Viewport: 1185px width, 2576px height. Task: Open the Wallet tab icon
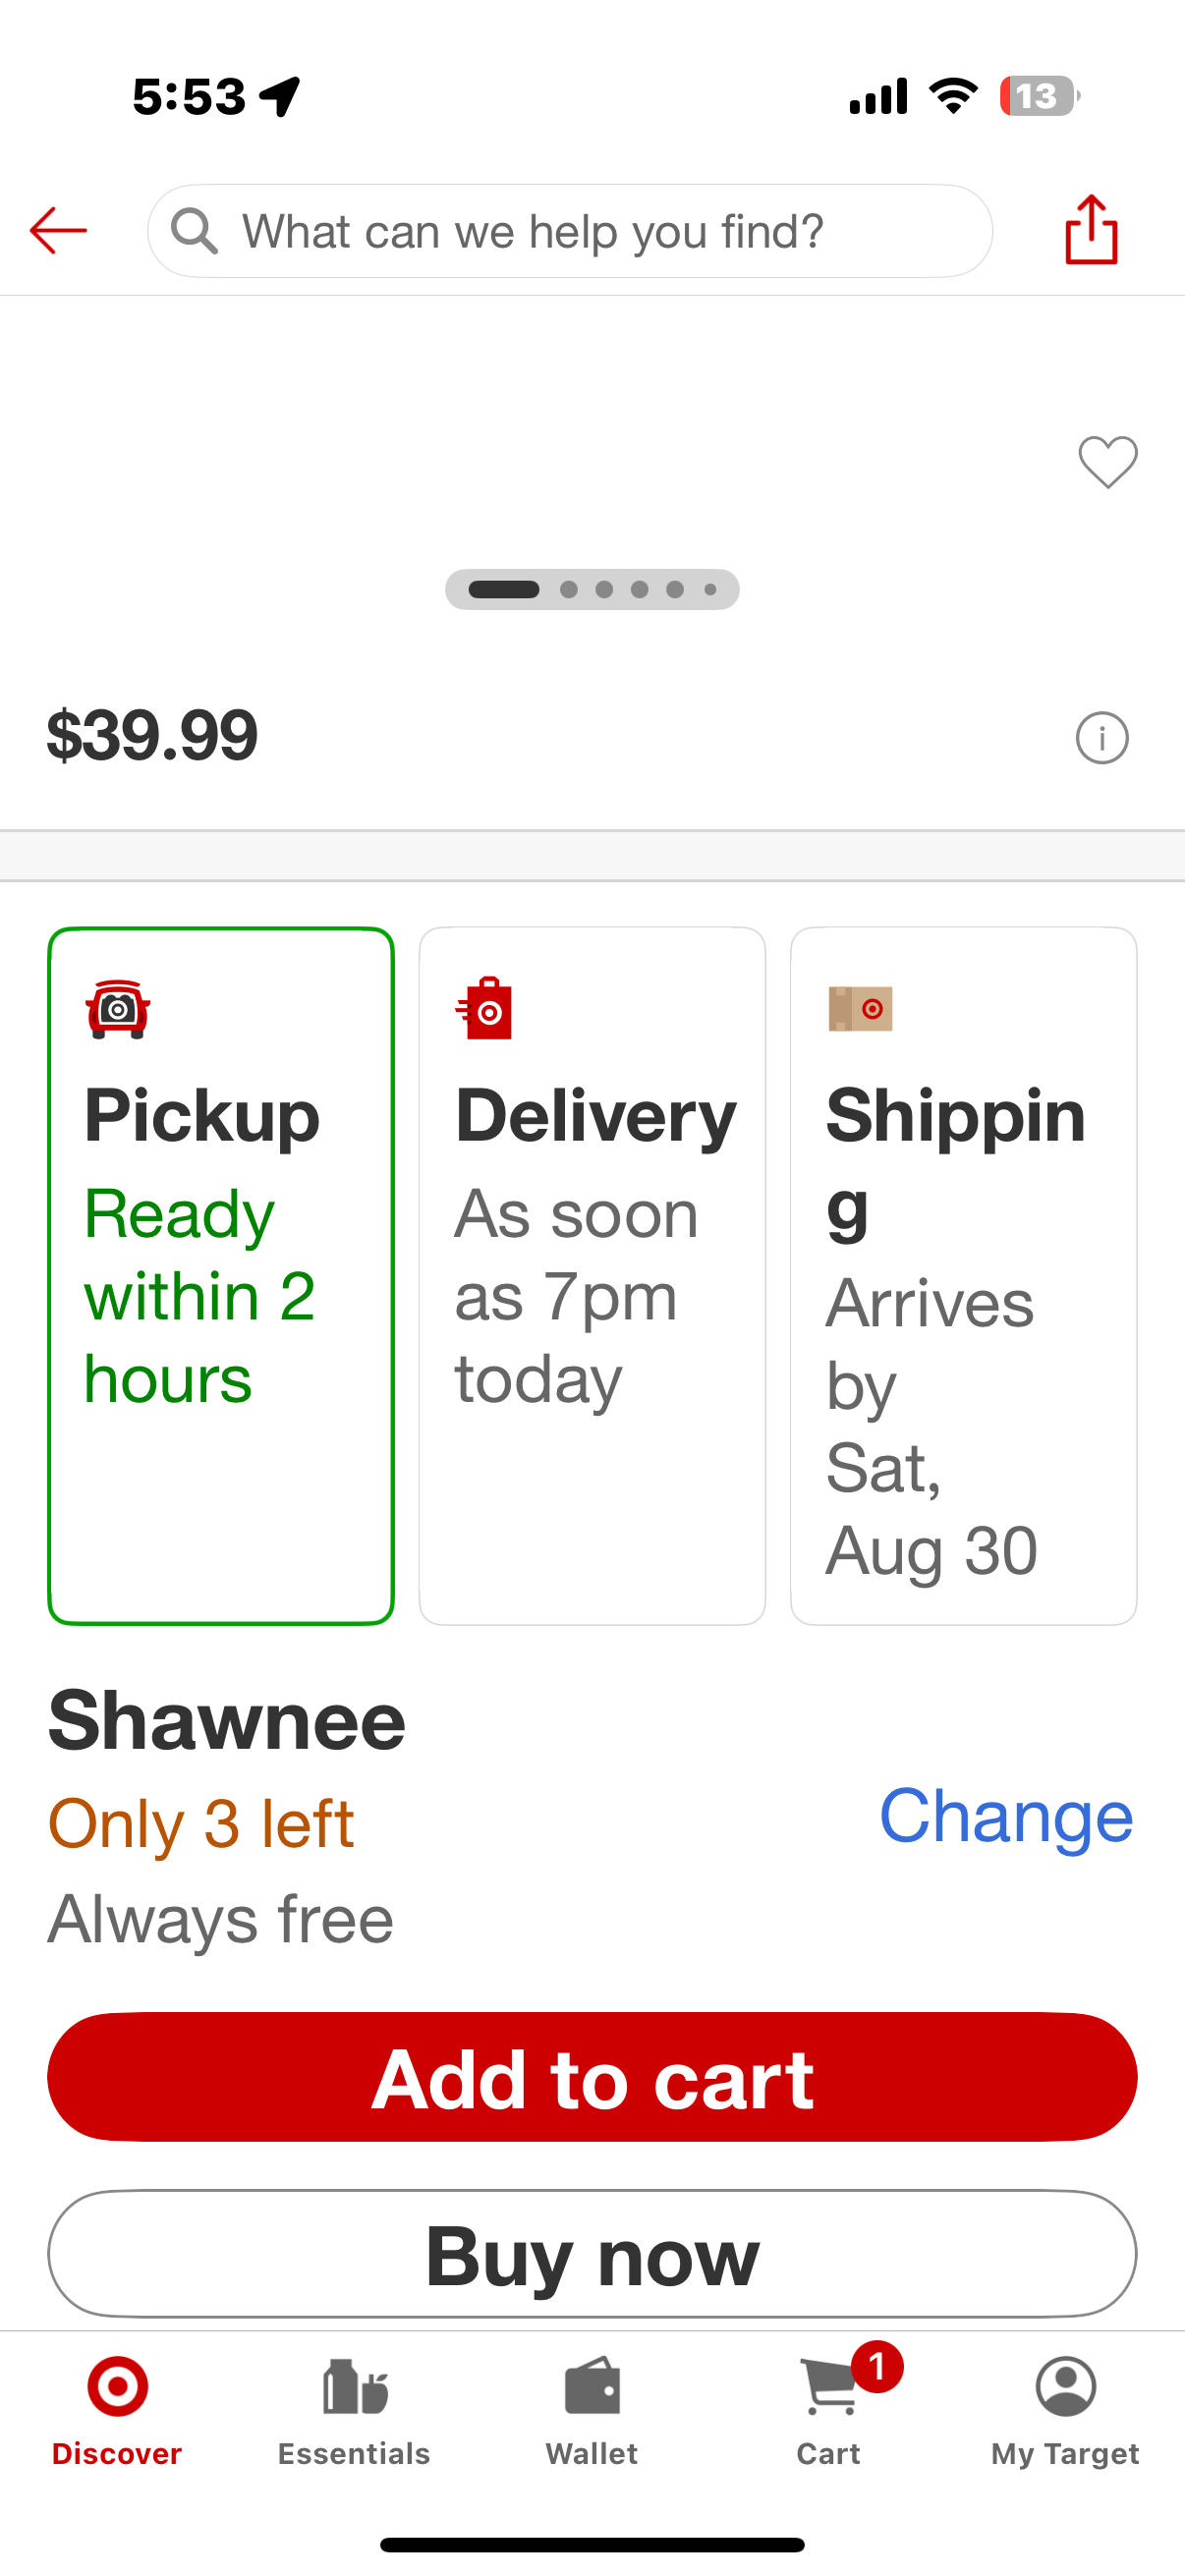(592, 2388)
